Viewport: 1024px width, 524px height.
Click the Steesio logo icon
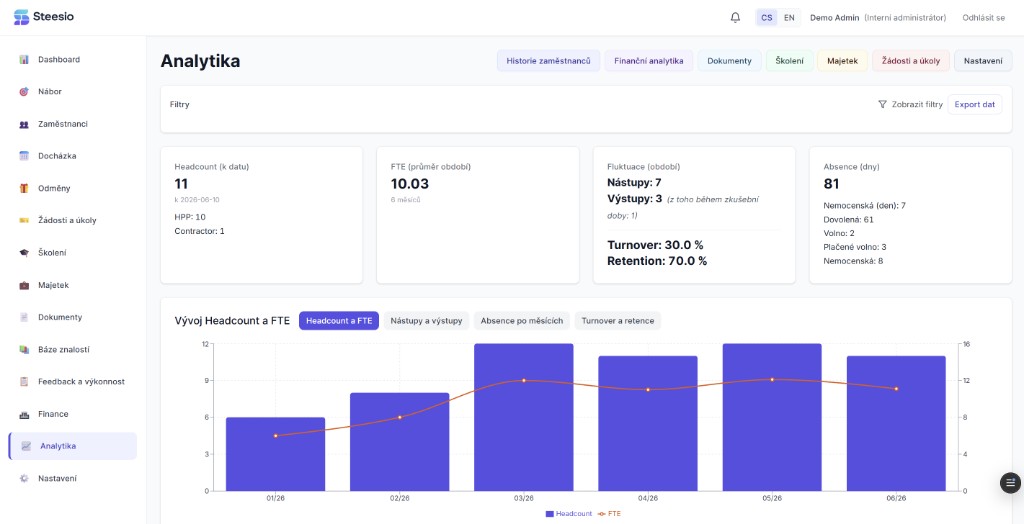21,17
